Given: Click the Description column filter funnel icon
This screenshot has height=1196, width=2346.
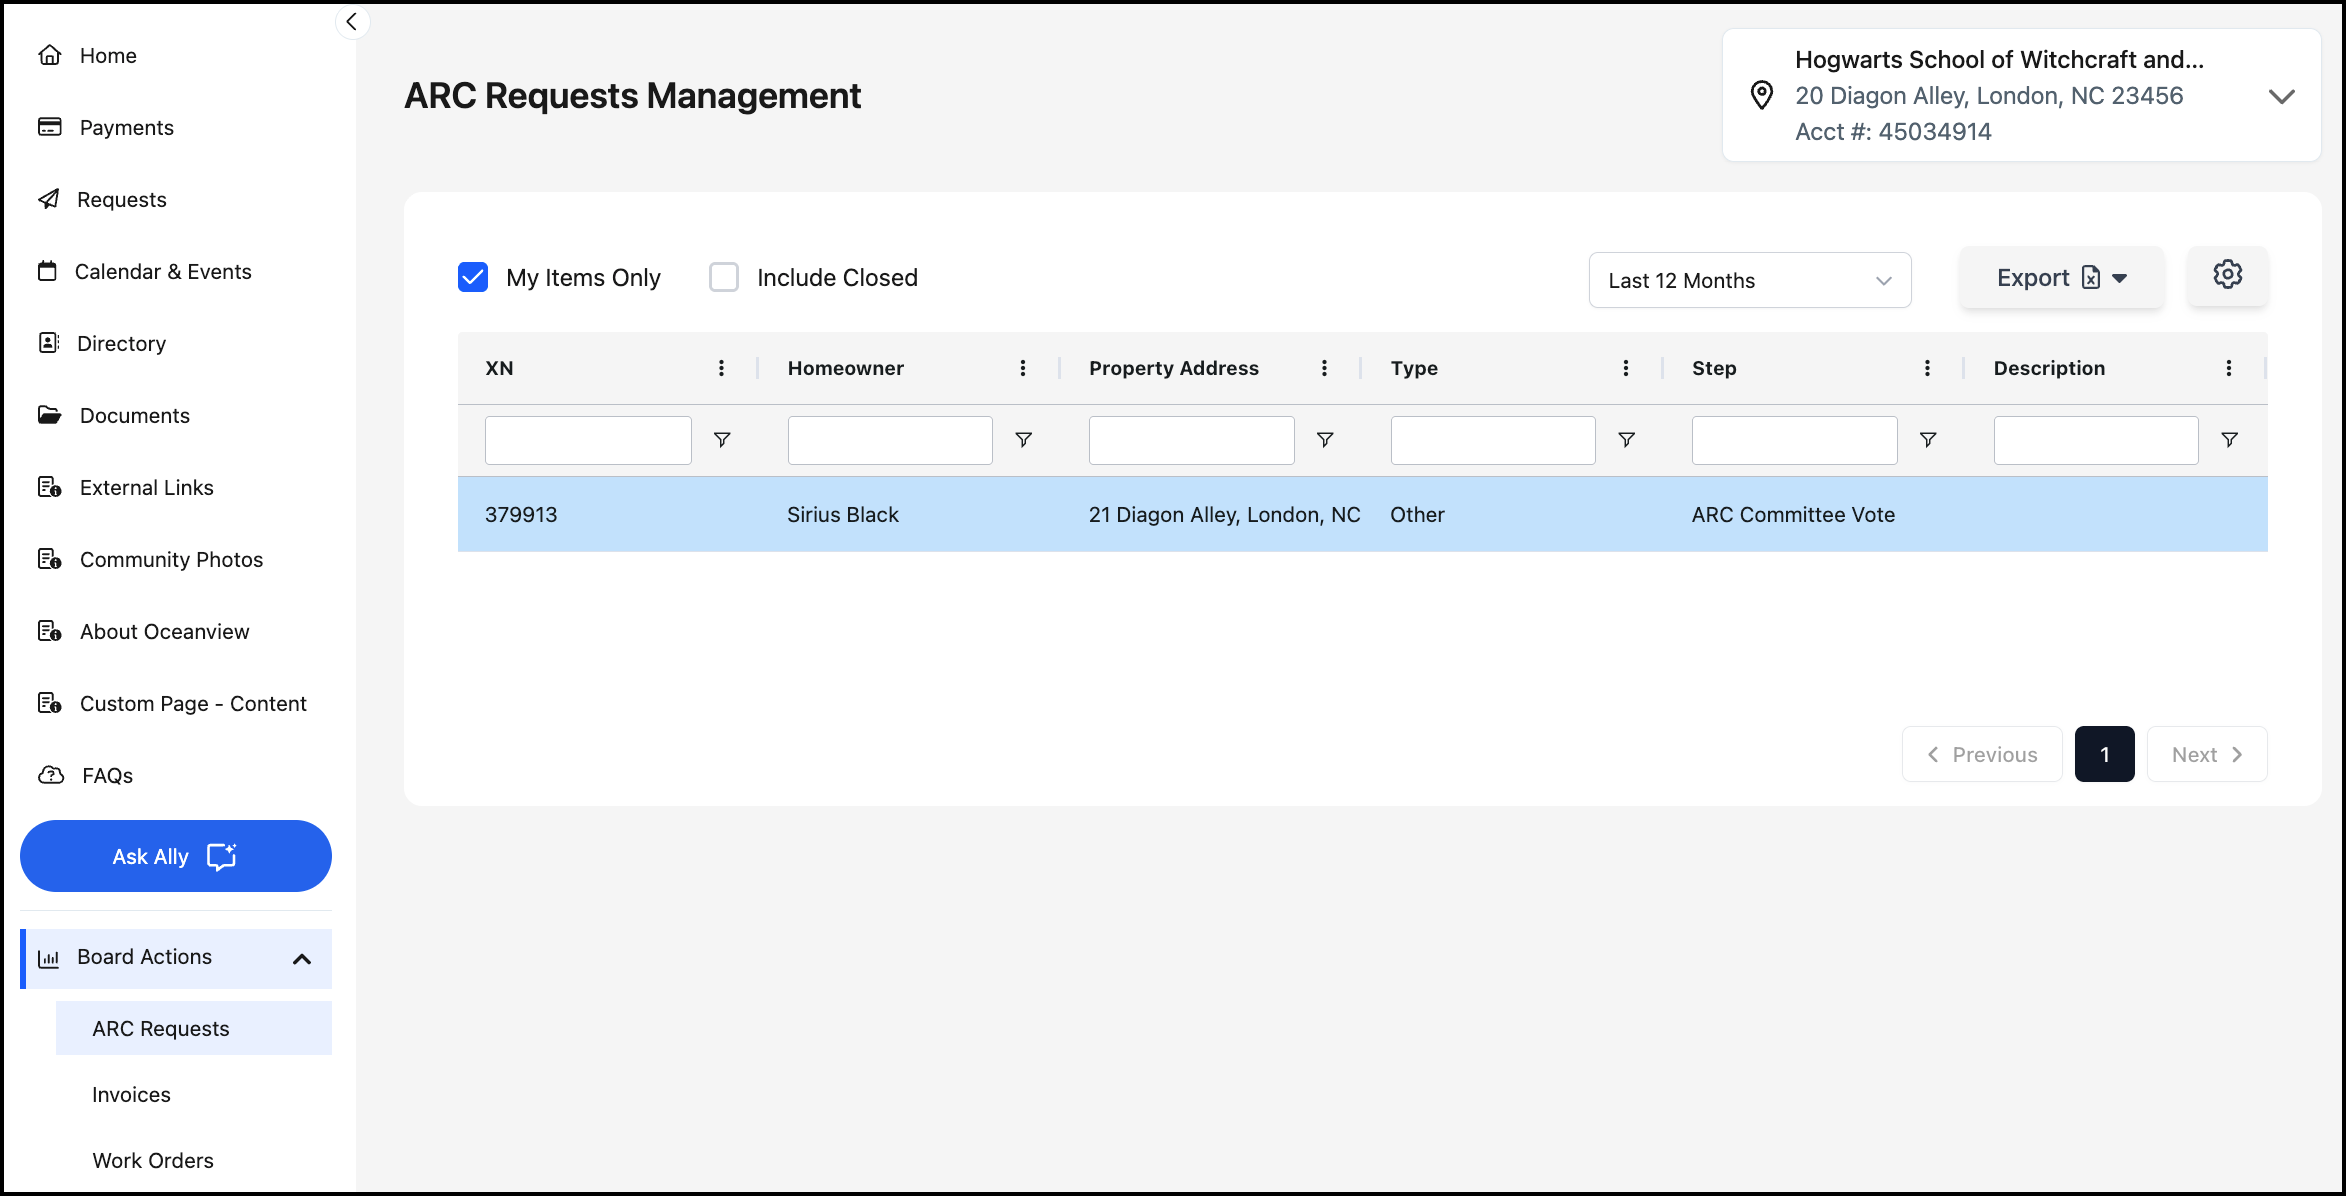Looking at the screenshot, I should tap(2230, 440).
